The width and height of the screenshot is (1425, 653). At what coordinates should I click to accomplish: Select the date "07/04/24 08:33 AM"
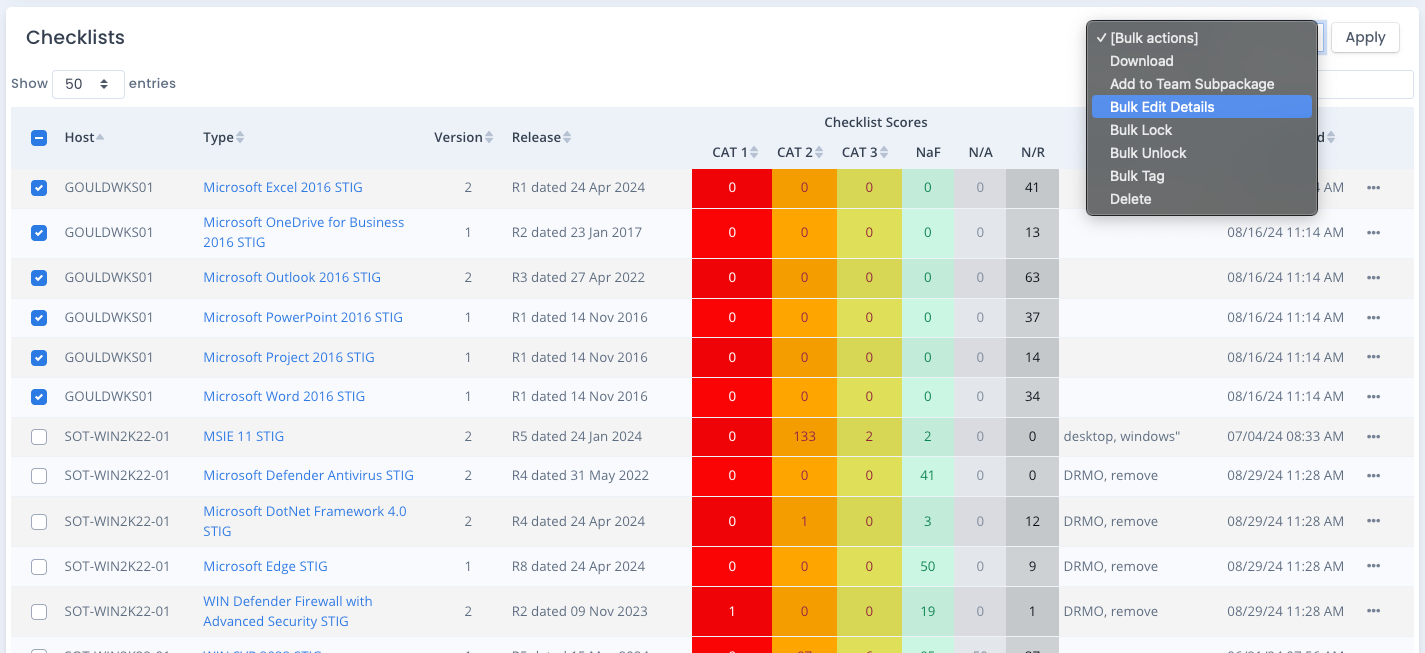(x=1286, y=437)
